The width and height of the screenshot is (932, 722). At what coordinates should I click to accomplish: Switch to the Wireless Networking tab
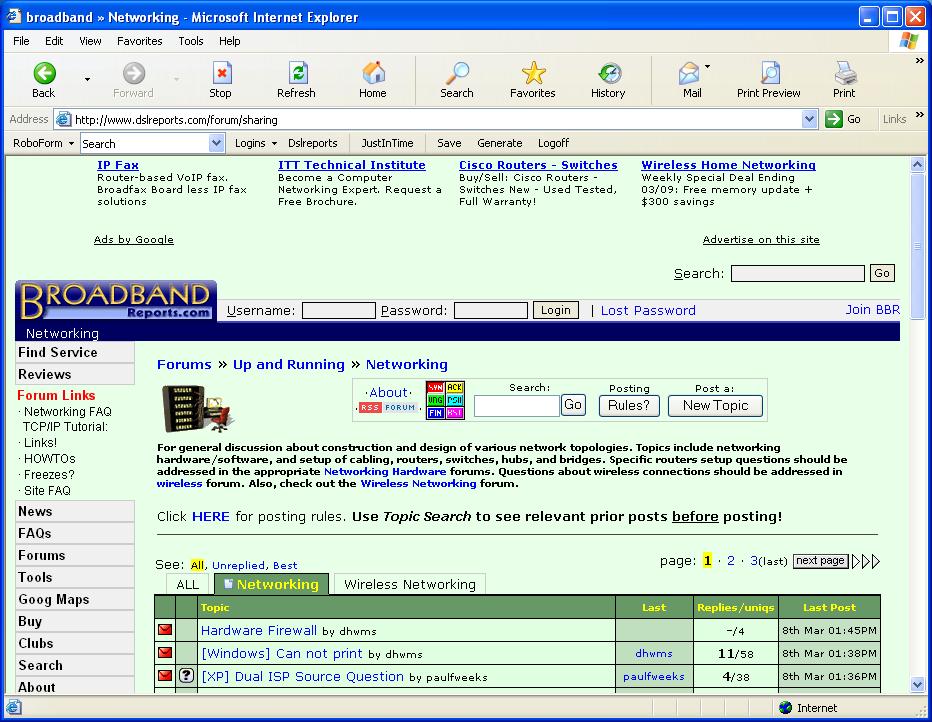click(410, 584)
